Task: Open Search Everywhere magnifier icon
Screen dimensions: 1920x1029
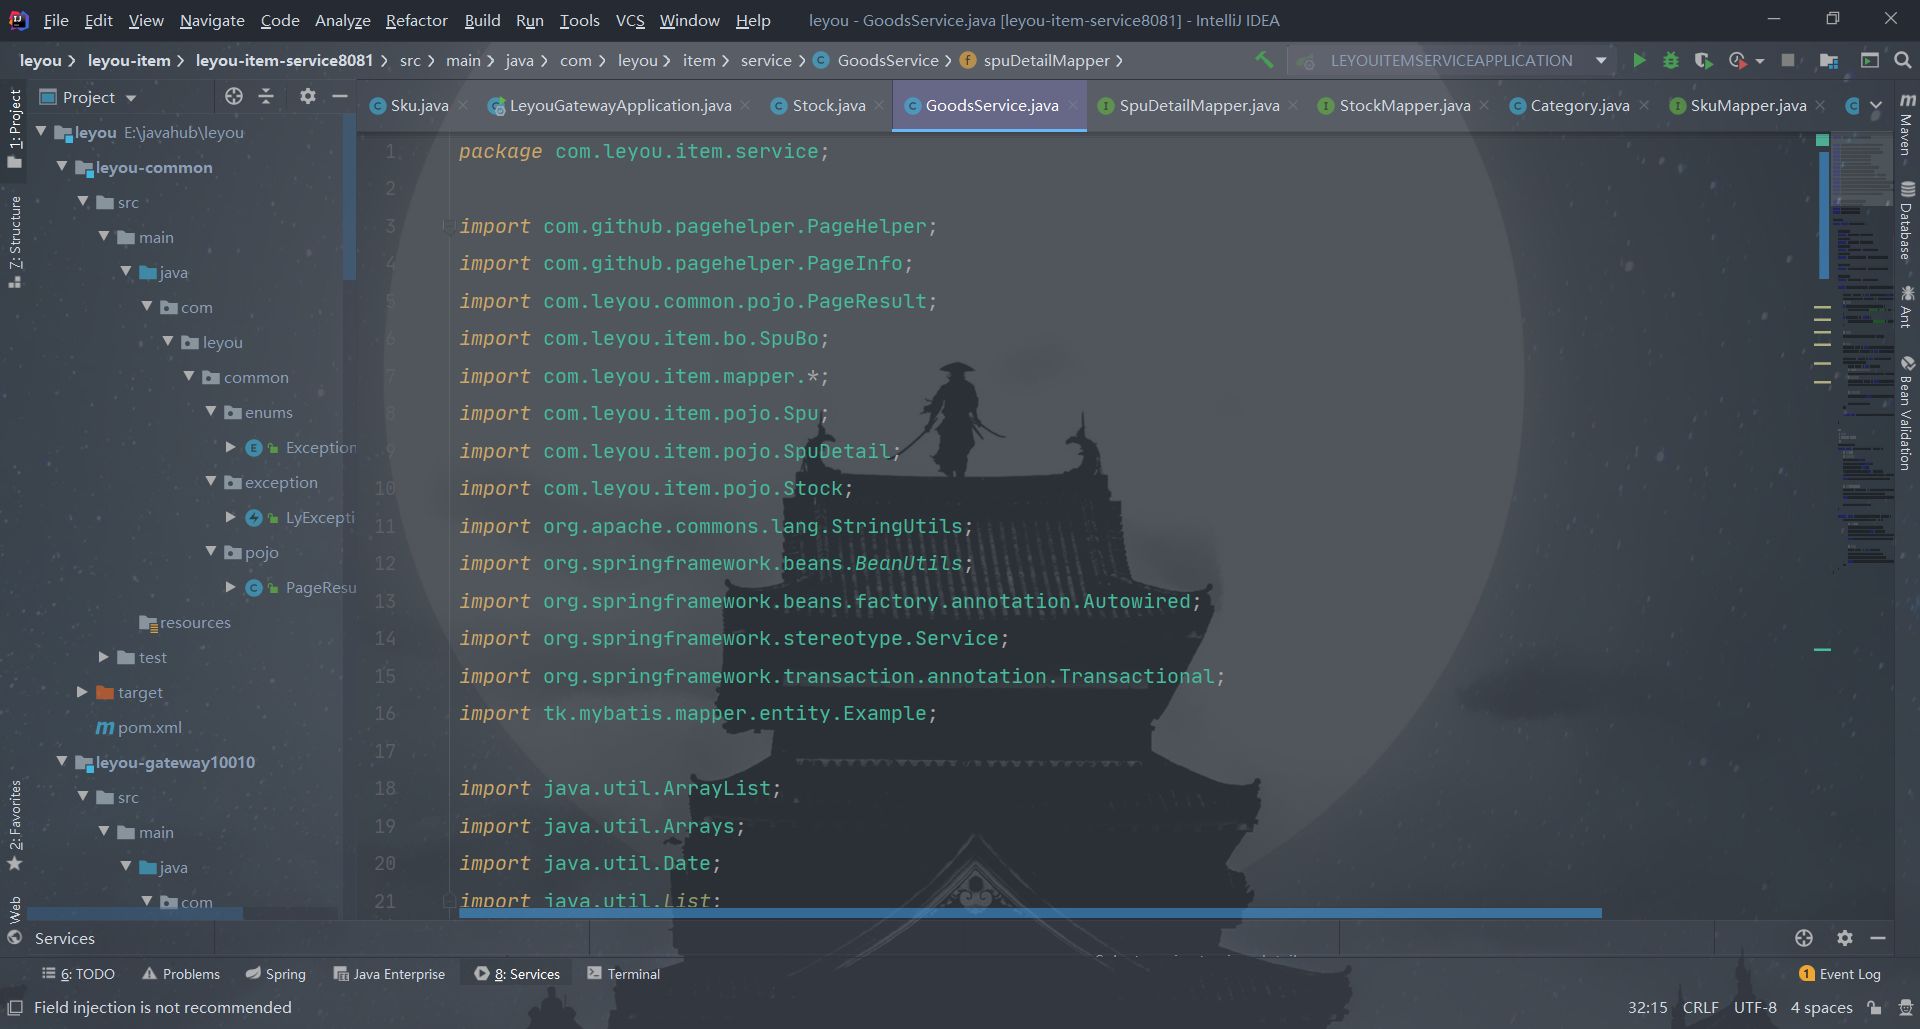Action: point(1902,60)
